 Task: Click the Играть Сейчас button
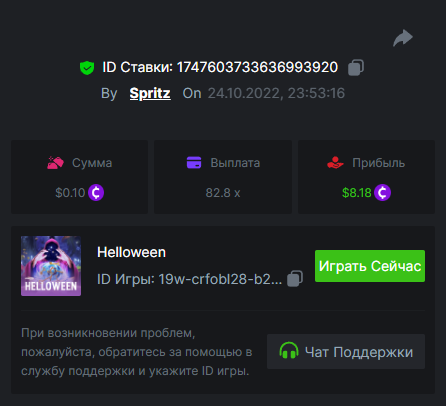coord(370,266)
